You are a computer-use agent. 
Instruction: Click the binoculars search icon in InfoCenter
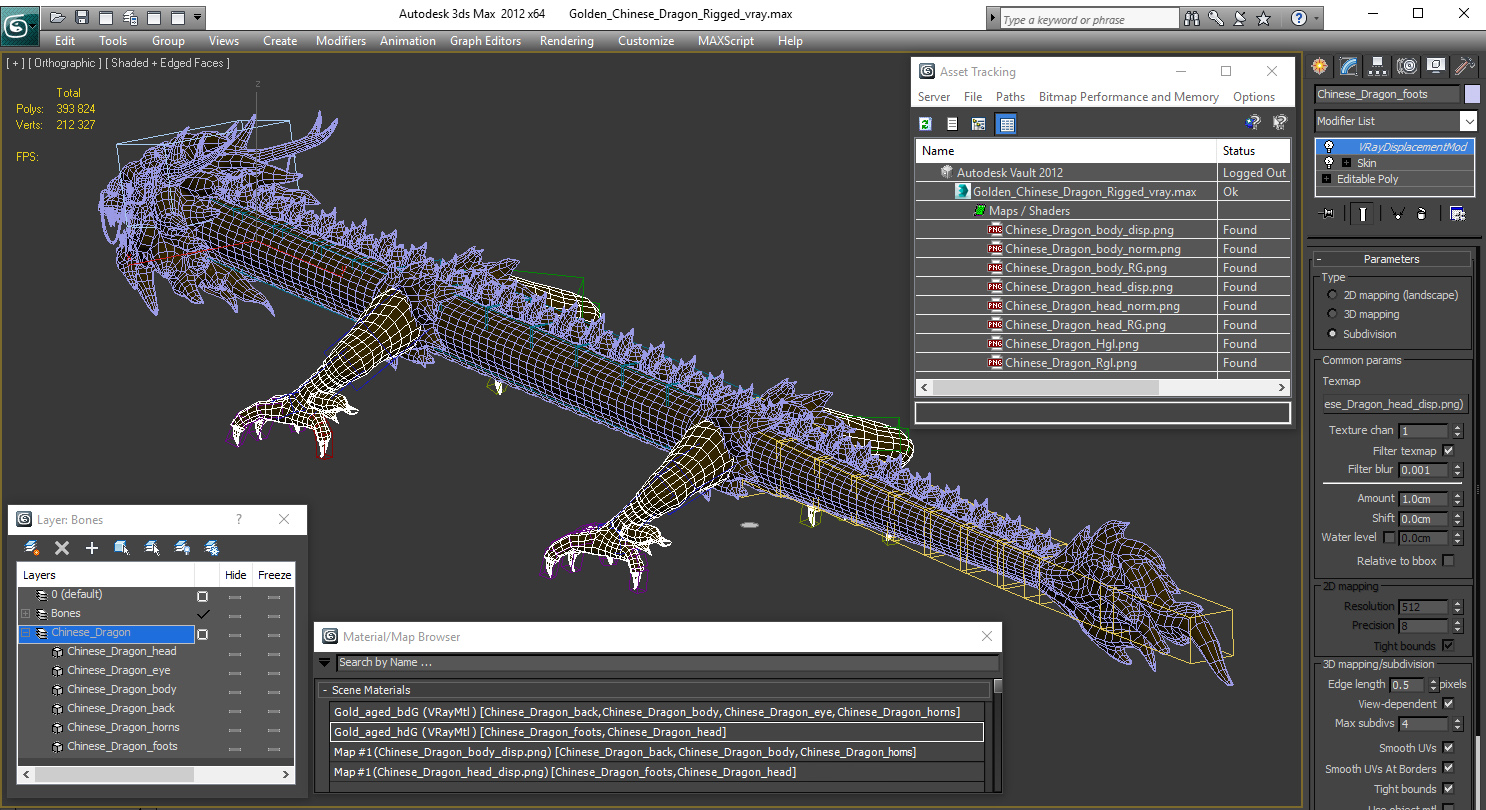pyautogui.click(x=1192, y=18)
